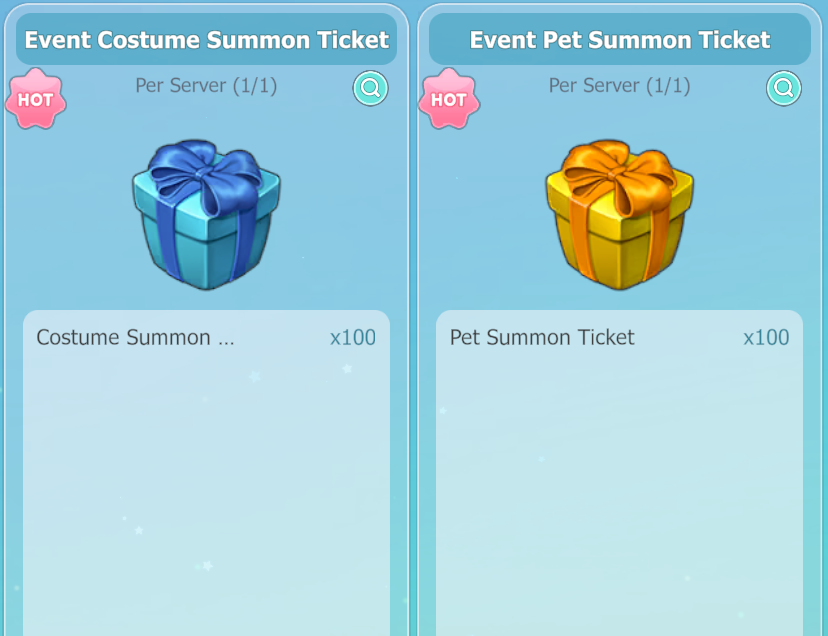Select the Costume Summon item row
Image resolution: width=828 pixels, height=636 pixels.
[206, 337]
